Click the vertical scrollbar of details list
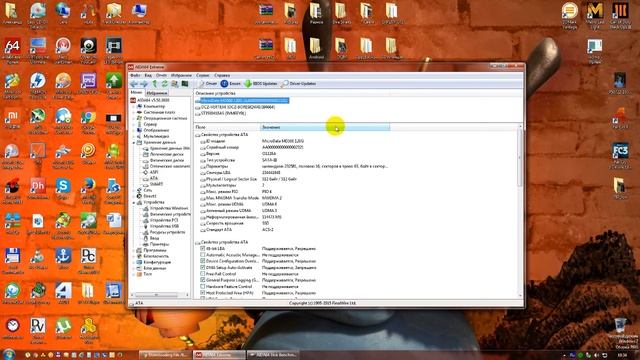The image size is (640, 360). [x=520, y=211]
